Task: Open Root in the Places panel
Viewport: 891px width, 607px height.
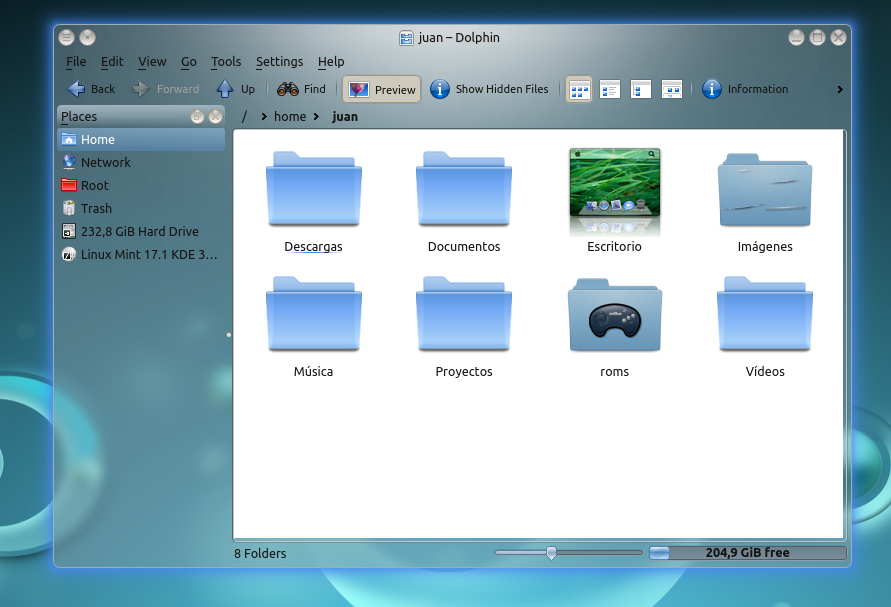Action: coord(141,185)
